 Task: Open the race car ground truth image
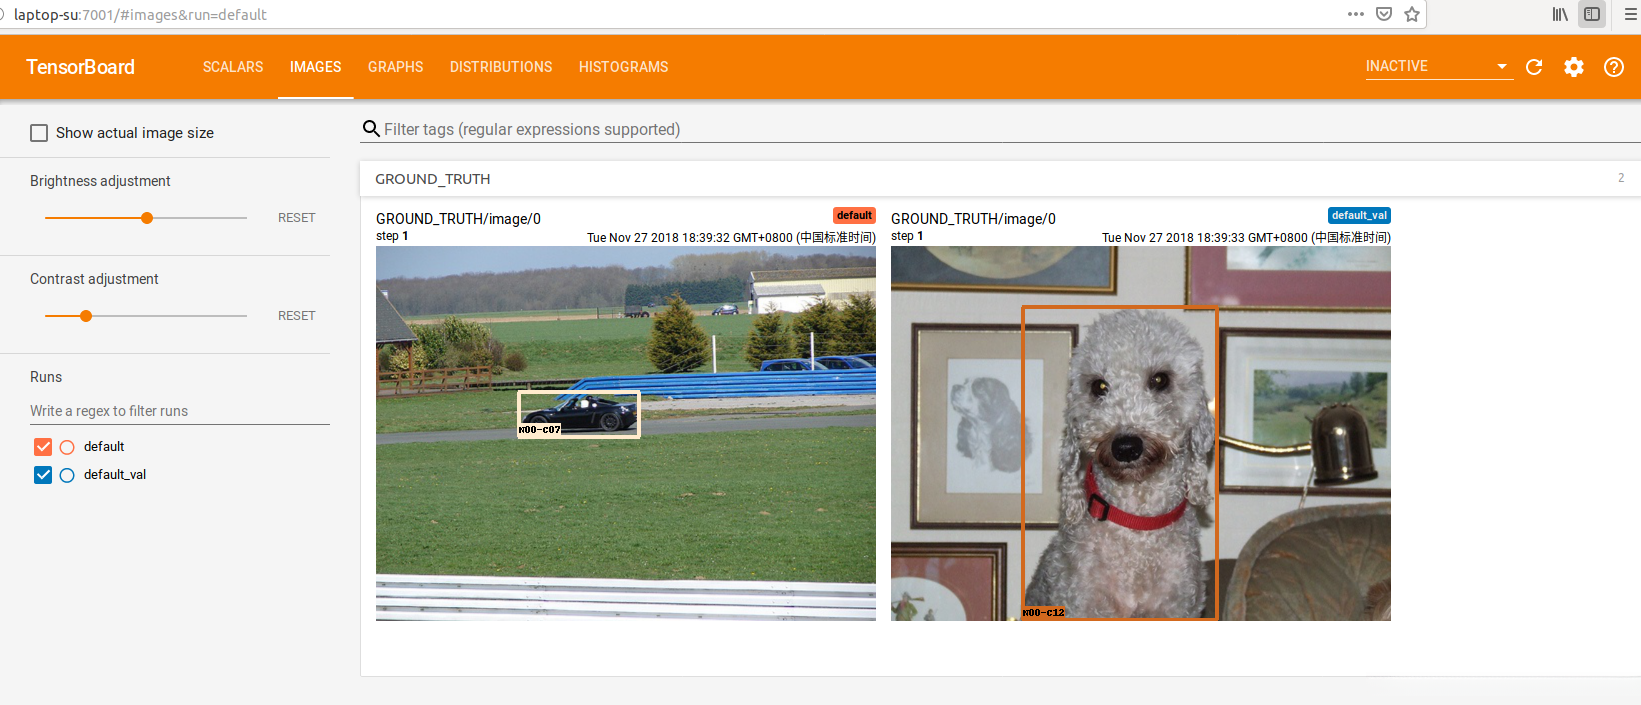click(626, 434)
